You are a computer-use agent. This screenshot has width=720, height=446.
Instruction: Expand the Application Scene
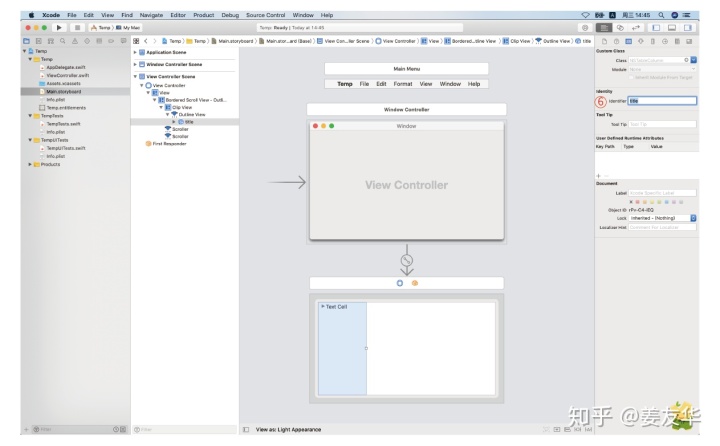point(135,52)
